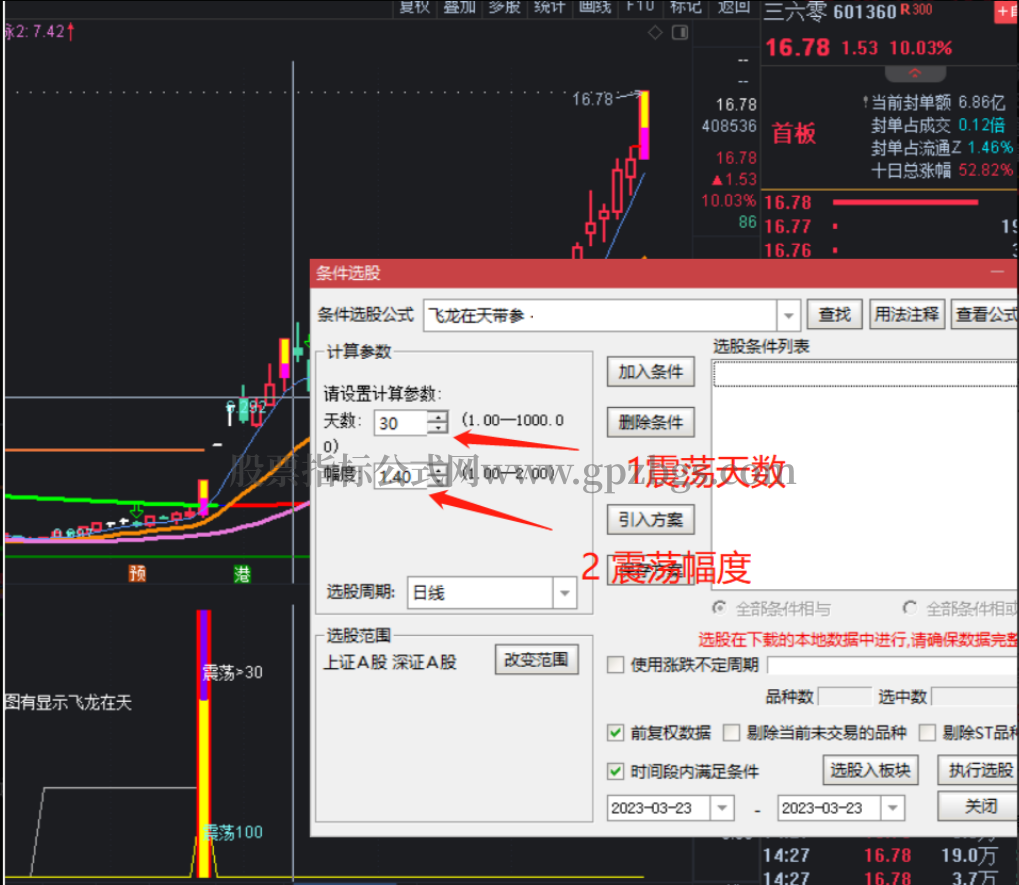Collapse the quote panel with the red chevron
1019x885 pixels.
[915, 73]
